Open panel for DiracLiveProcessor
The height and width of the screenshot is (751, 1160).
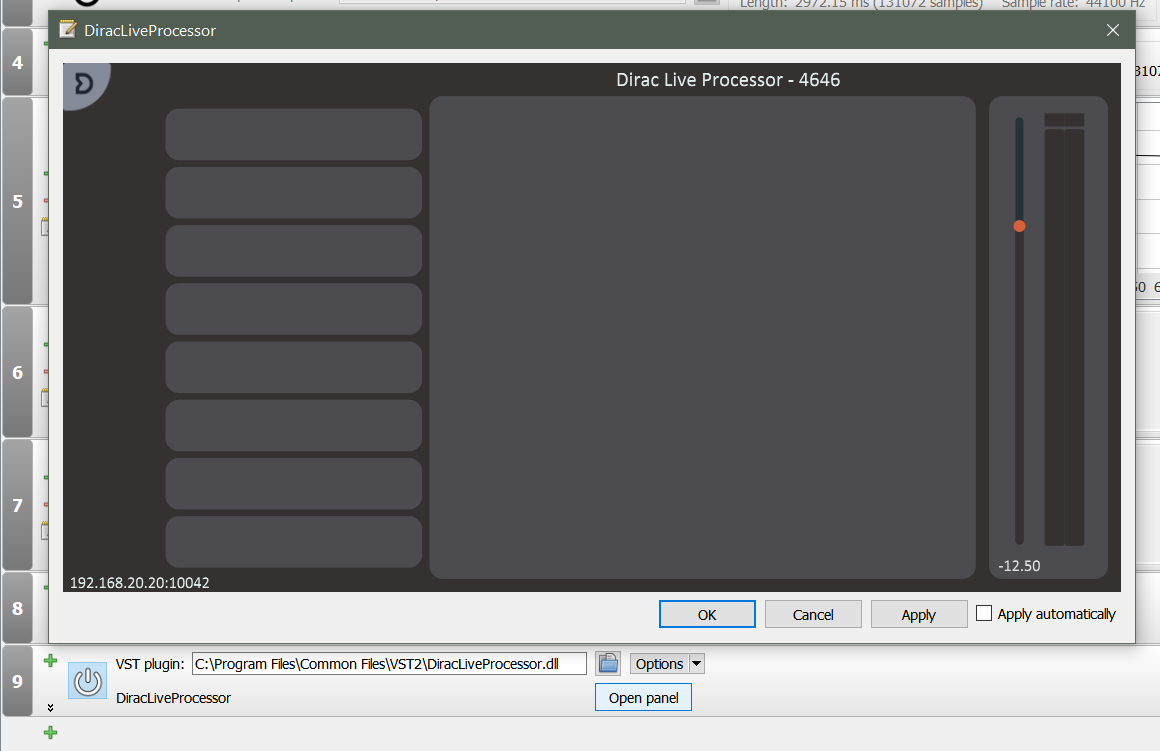[x=644, y=698]
